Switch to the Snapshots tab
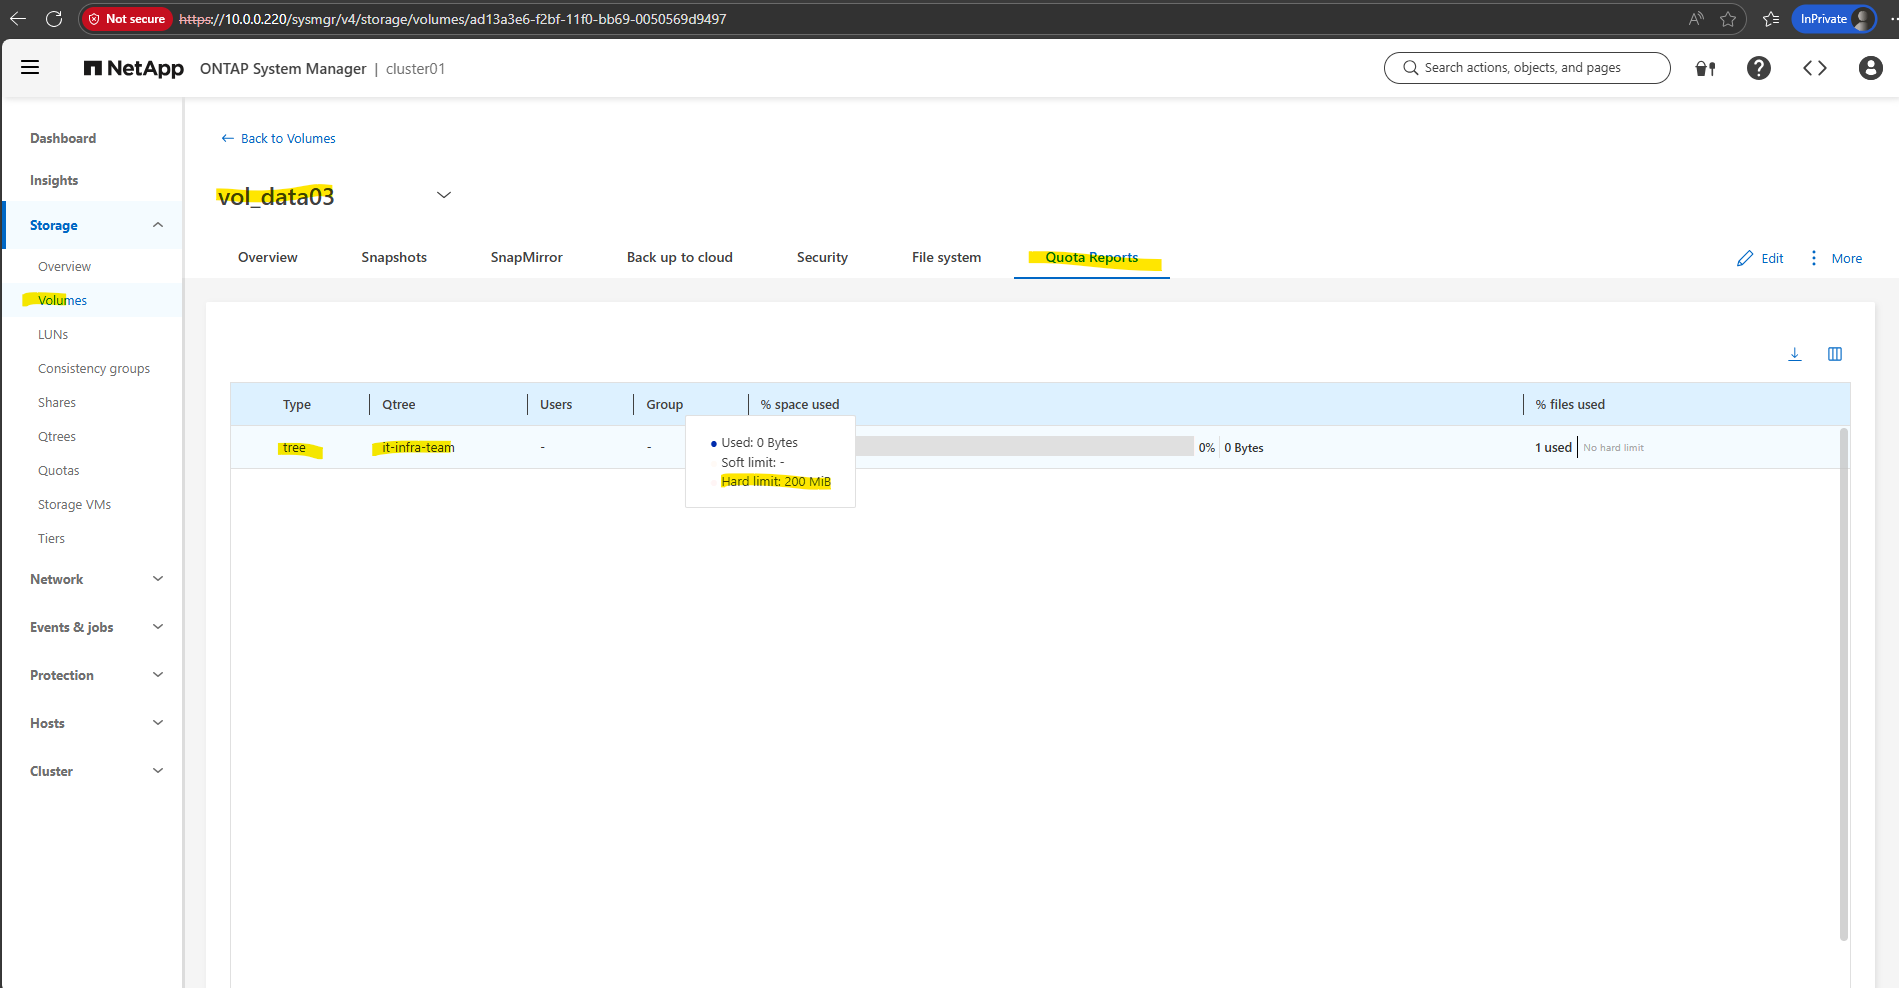 tap(394, 257)
